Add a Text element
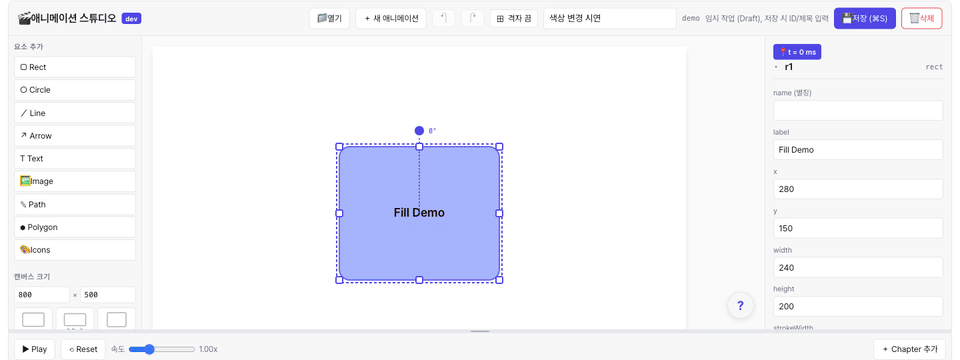This screenshot has height=360, width=960. pos(75,159)
